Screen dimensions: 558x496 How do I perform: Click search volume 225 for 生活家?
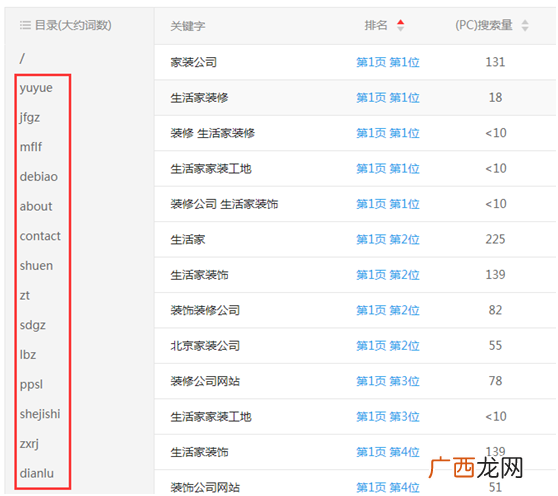pos(495,239)
